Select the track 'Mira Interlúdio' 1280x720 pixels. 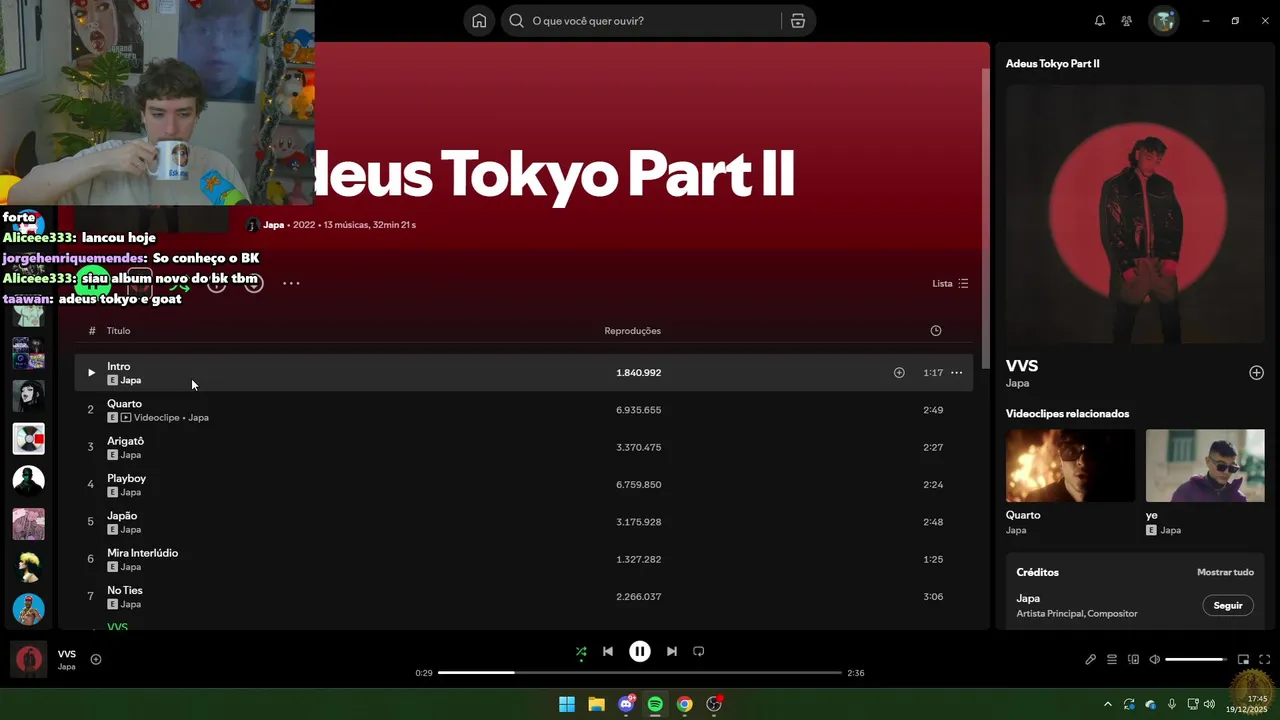pos(523,559)
